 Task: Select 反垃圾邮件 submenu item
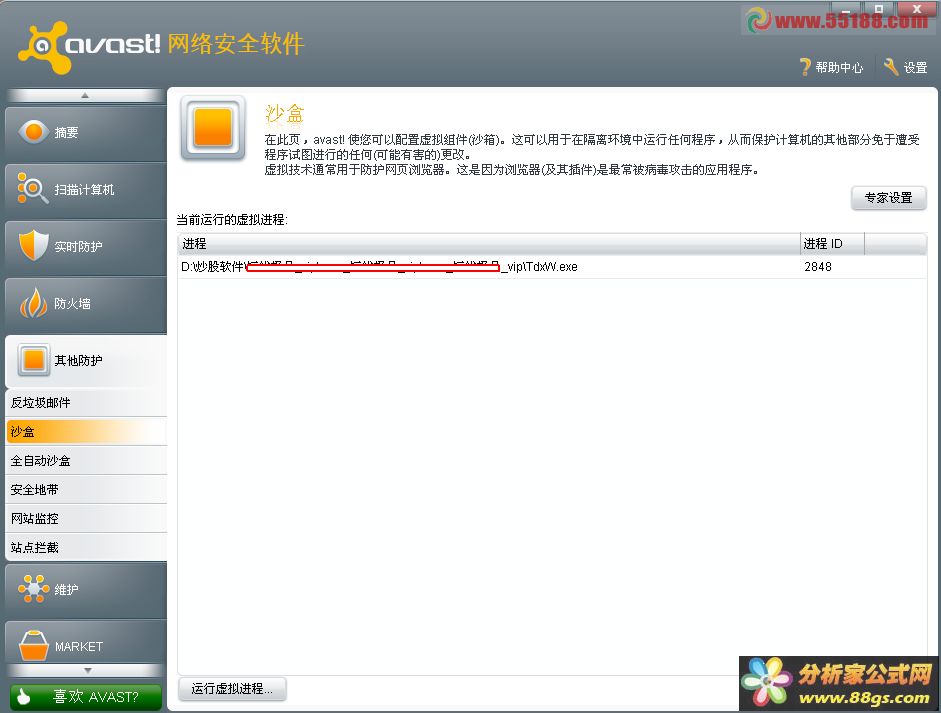pyautogui.click(x=86, y=403)
